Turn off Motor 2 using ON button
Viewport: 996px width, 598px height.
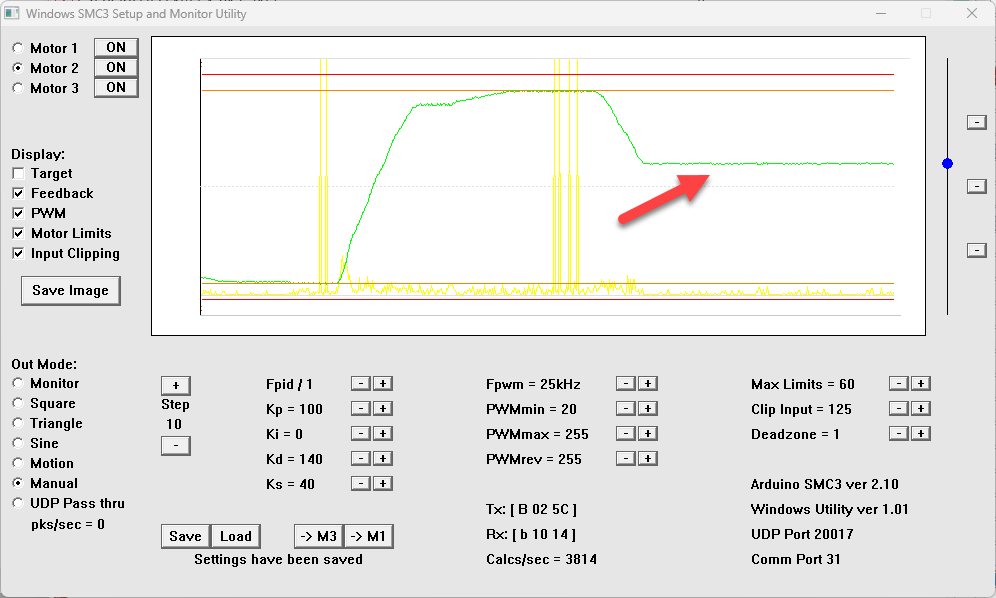tap(116, 68)
